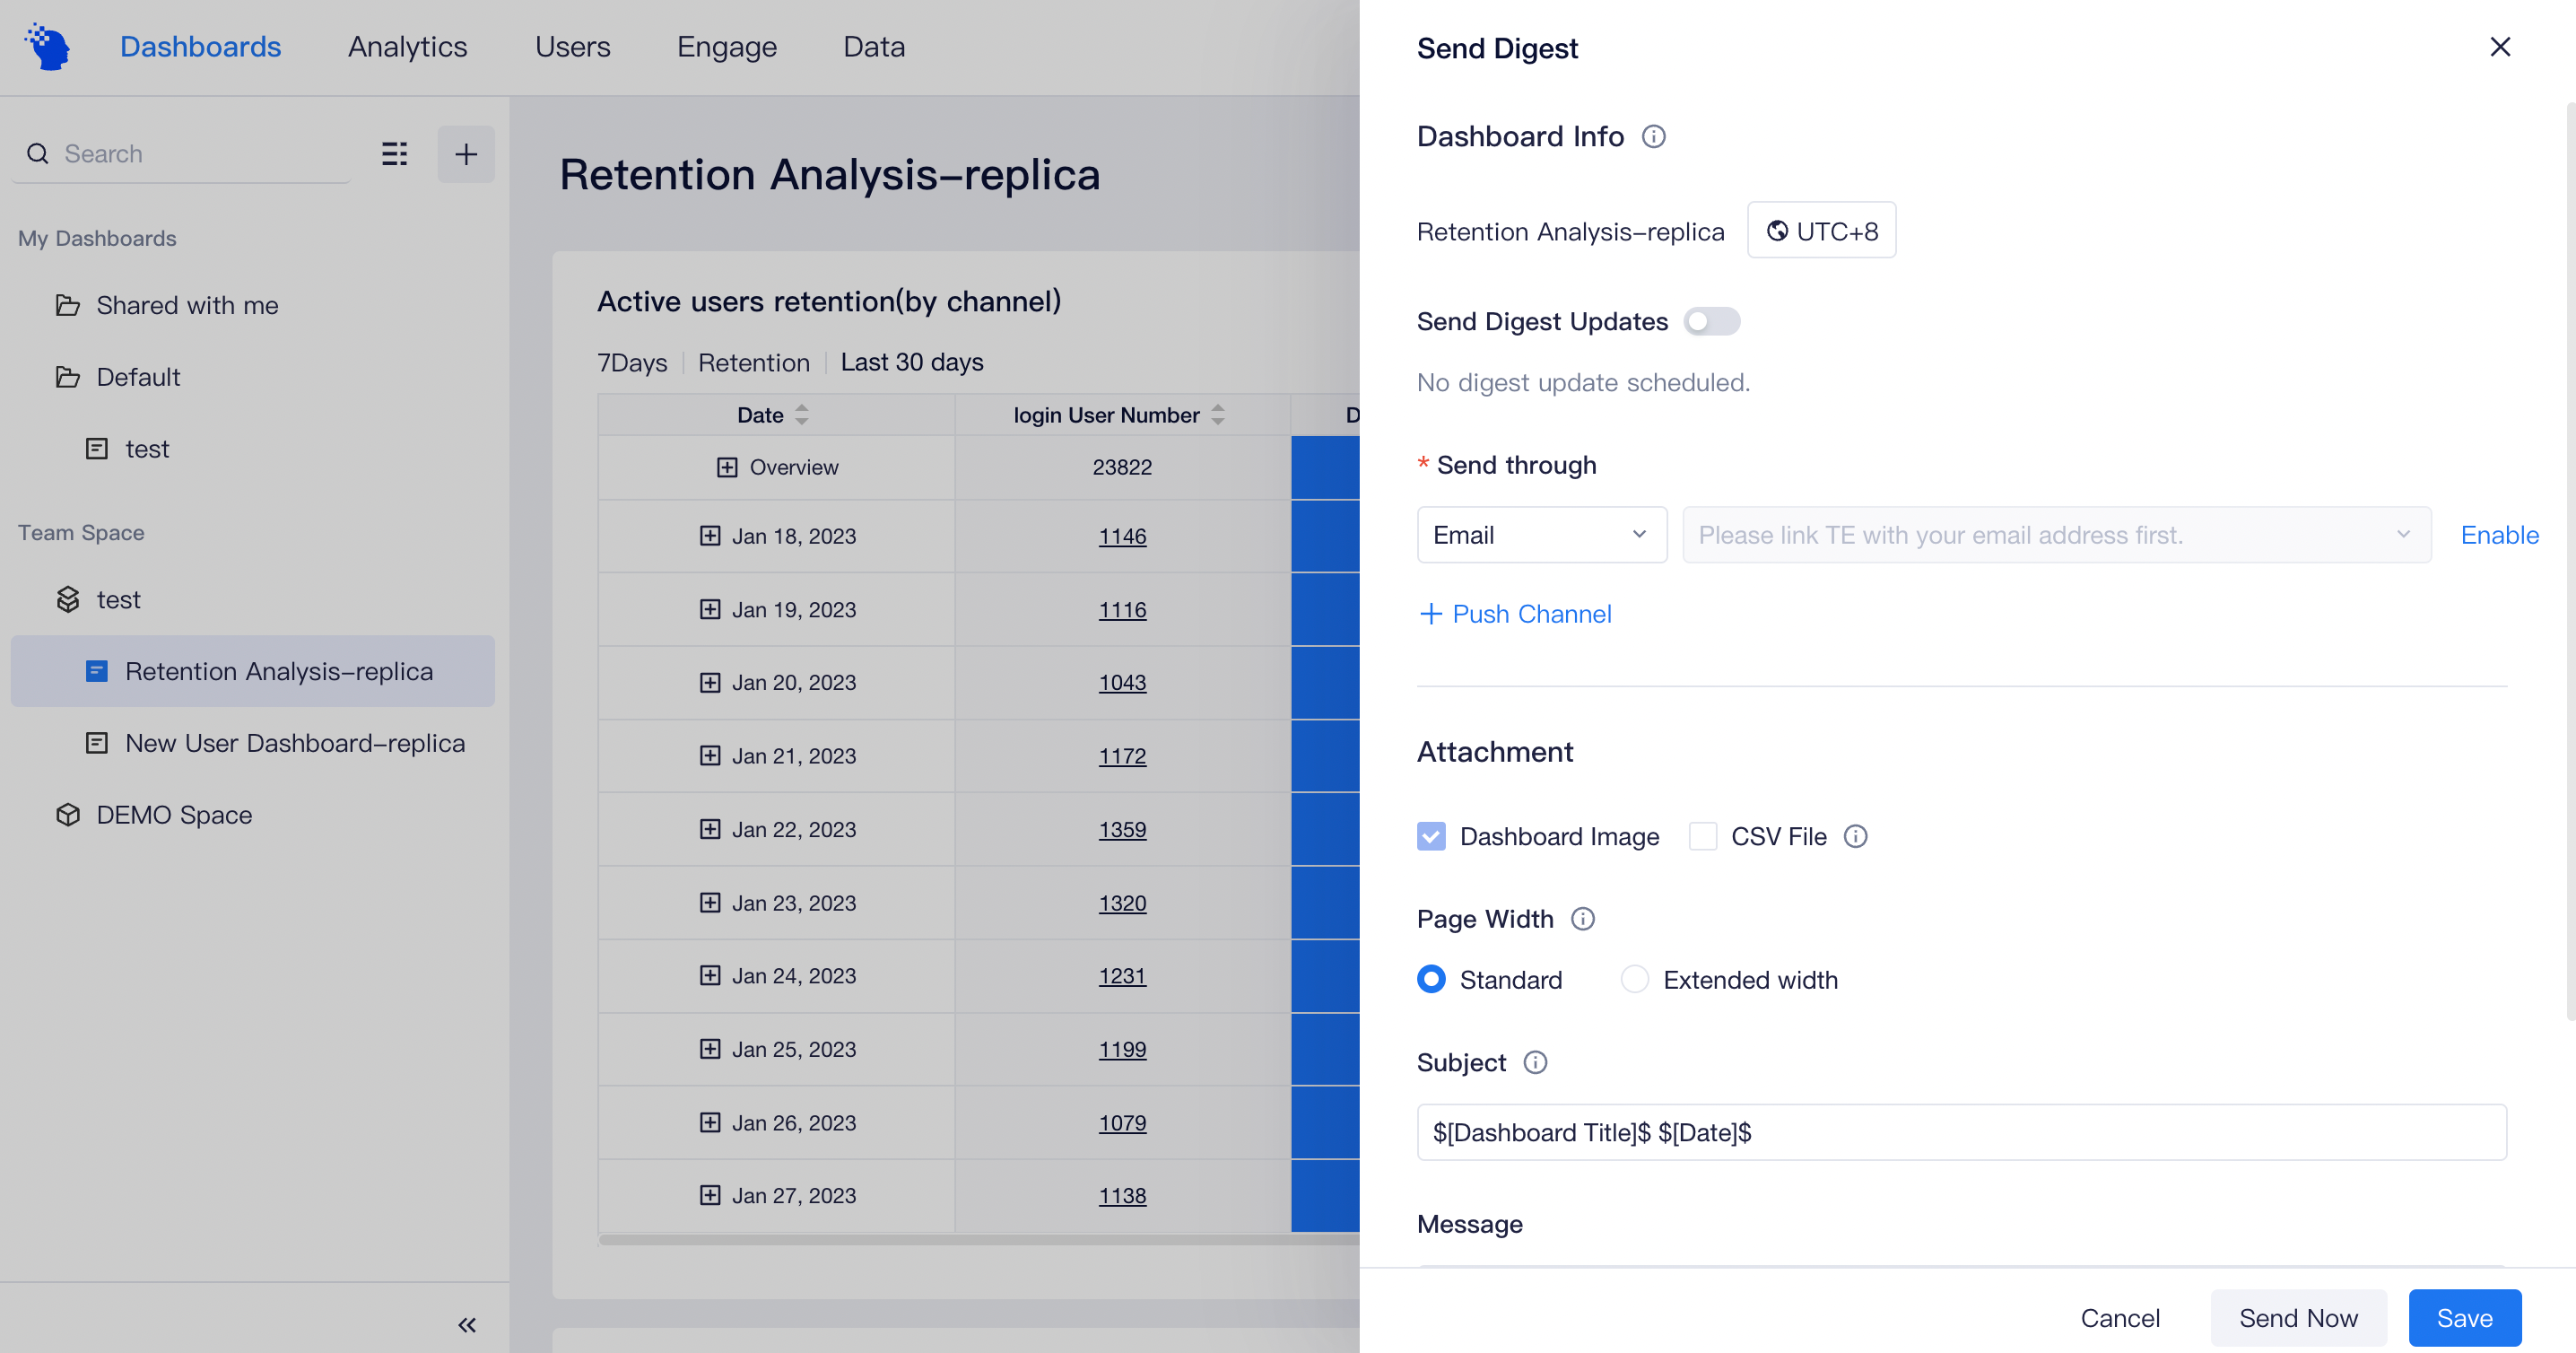
Task: Sort by login User Number column arrows
Action: click(x=1218, y=415)
